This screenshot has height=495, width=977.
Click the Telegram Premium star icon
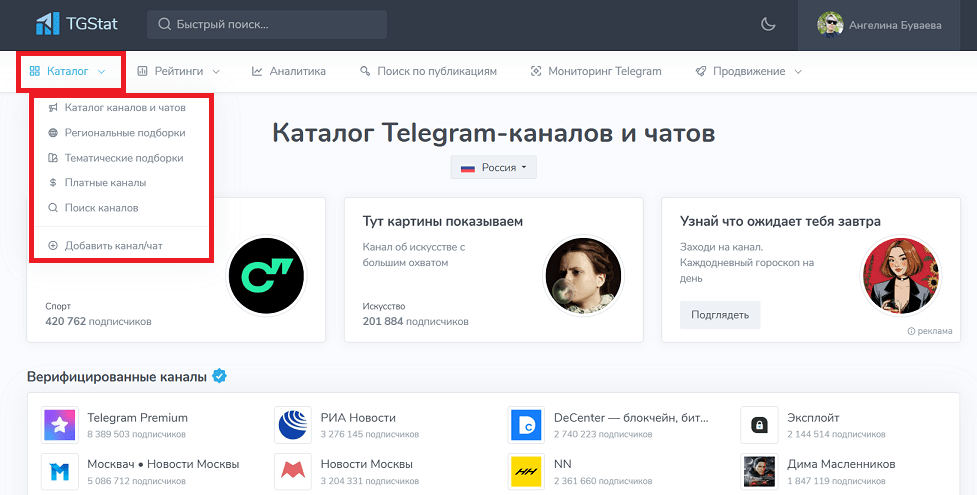click(60, 425)
